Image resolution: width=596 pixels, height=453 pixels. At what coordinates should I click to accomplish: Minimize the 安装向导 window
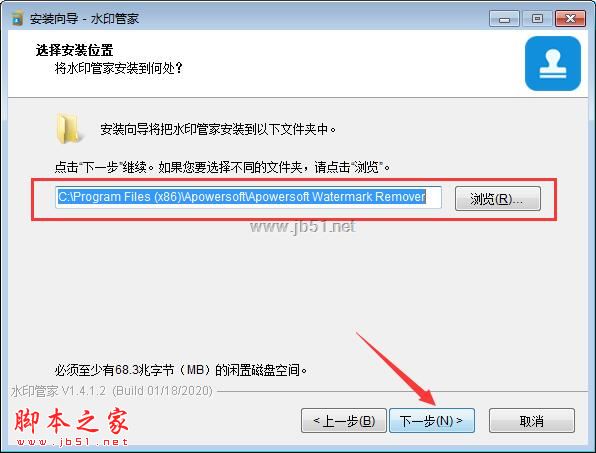[504, 19]
